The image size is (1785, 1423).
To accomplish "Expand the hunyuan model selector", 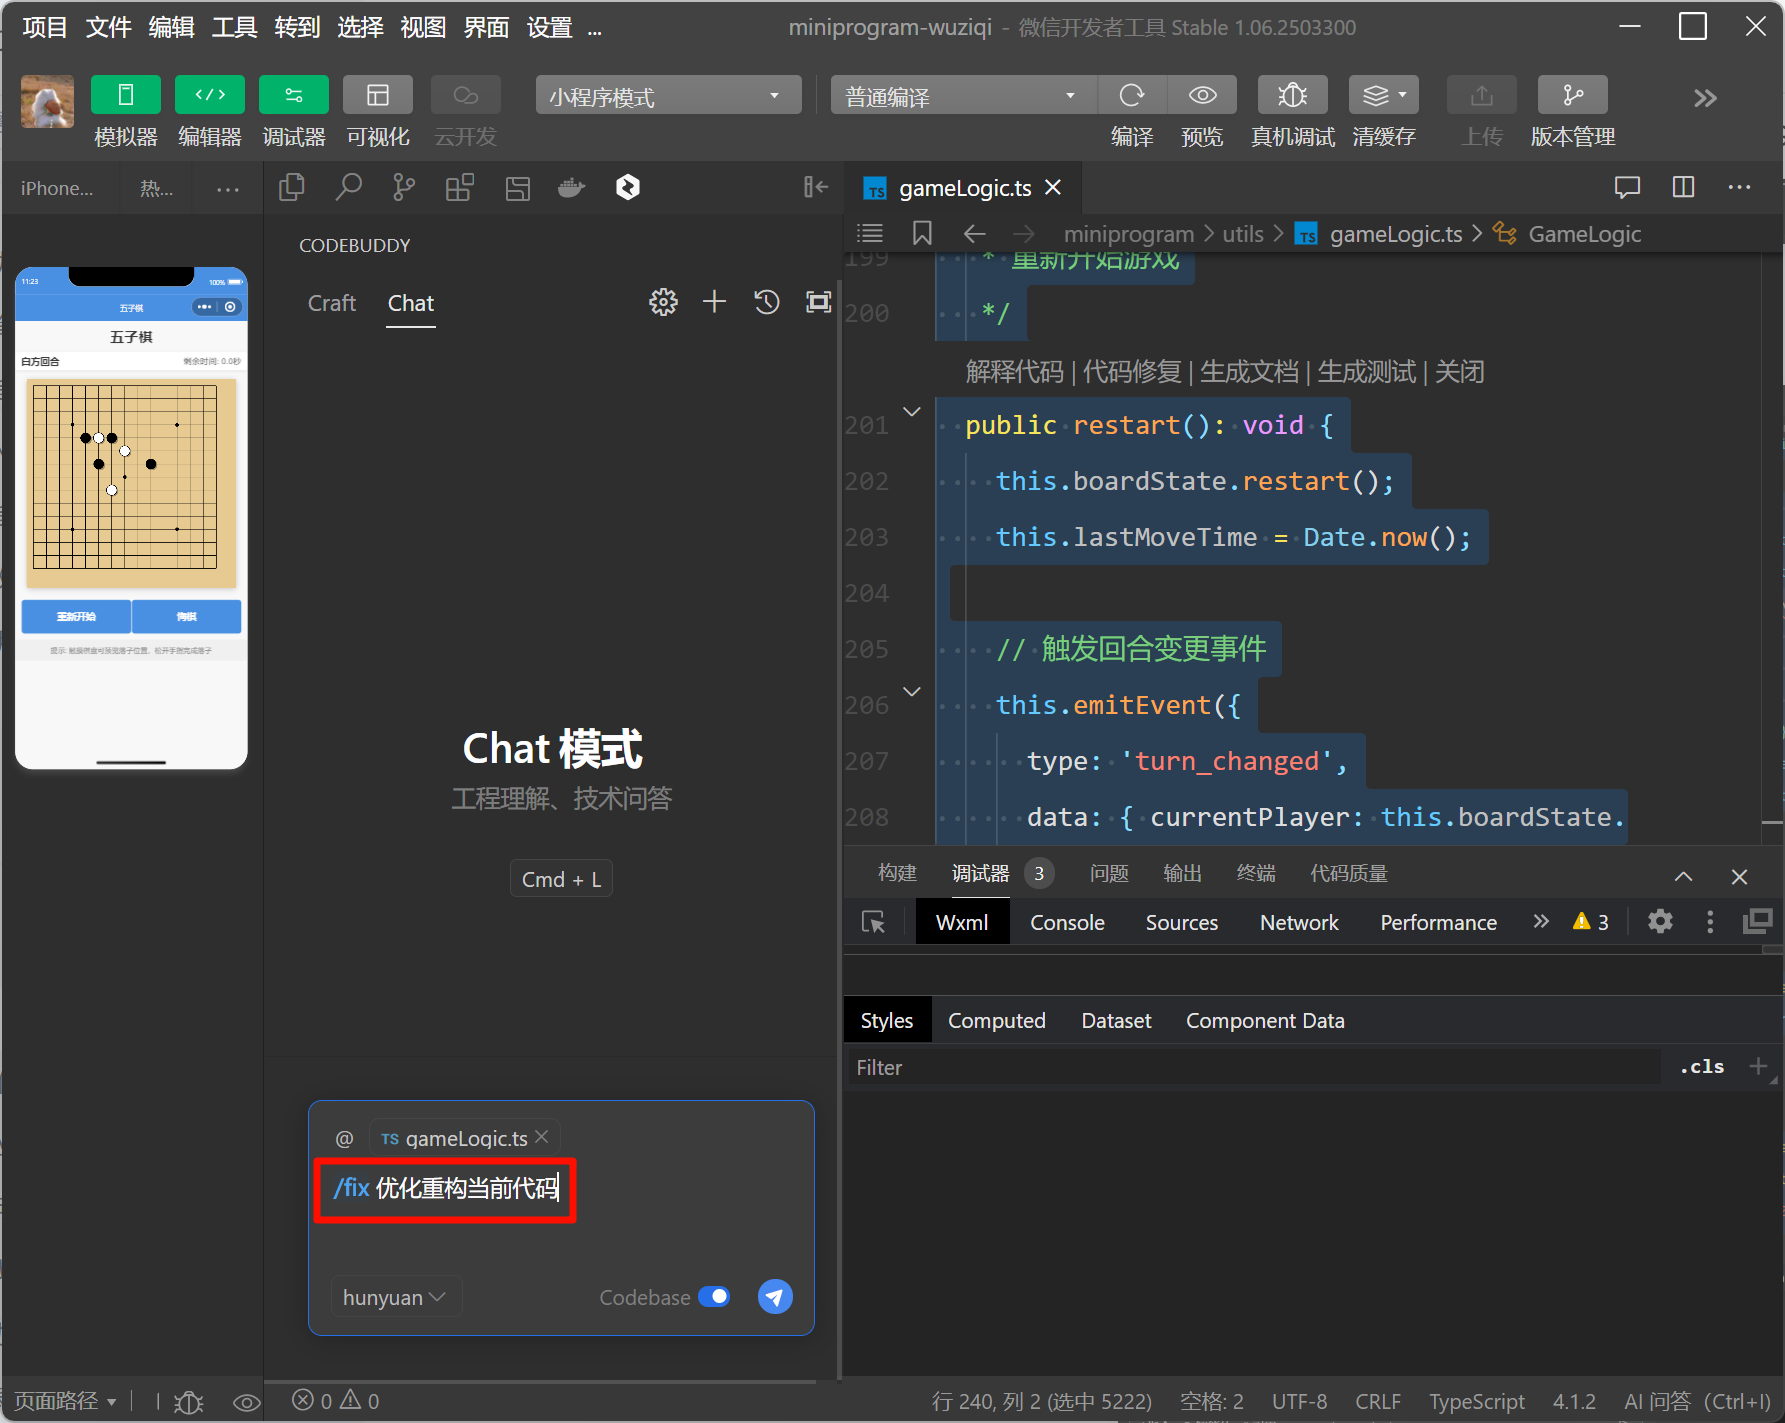I will [394, 1297].
